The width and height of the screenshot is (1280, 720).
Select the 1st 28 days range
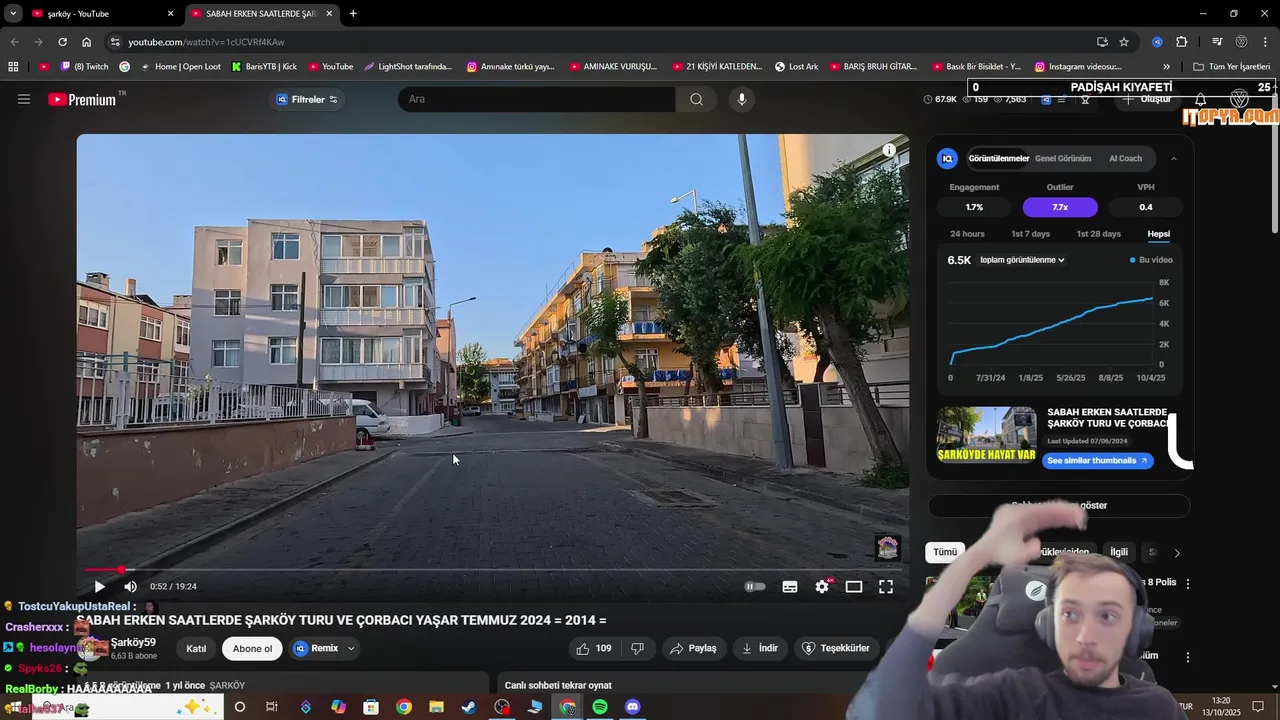[1098, 234]
